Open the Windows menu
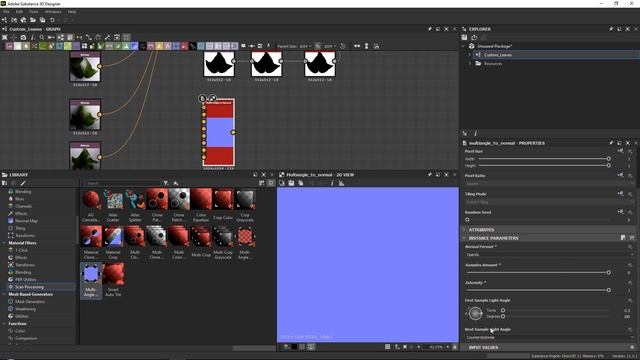The width and height of the screenshot is (640, 360). (x=53, y=12)
